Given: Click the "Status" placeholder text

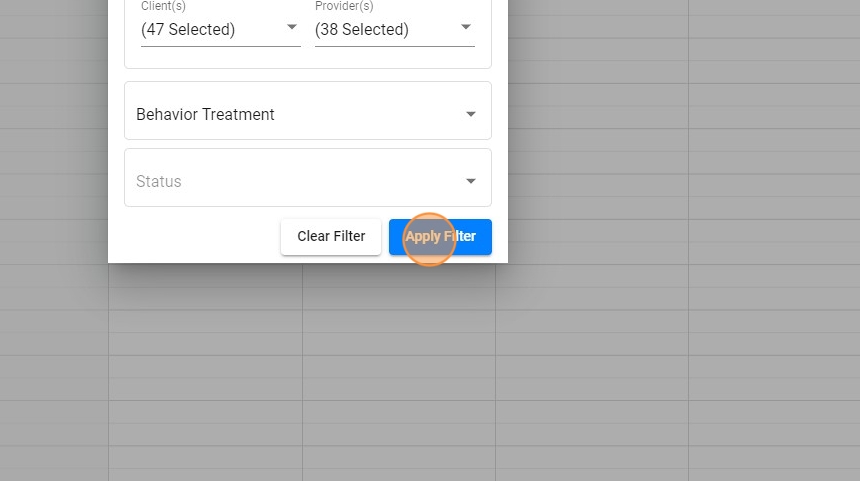Looking at the screenshot, I should pyautogui.click(x=159, y=181).
